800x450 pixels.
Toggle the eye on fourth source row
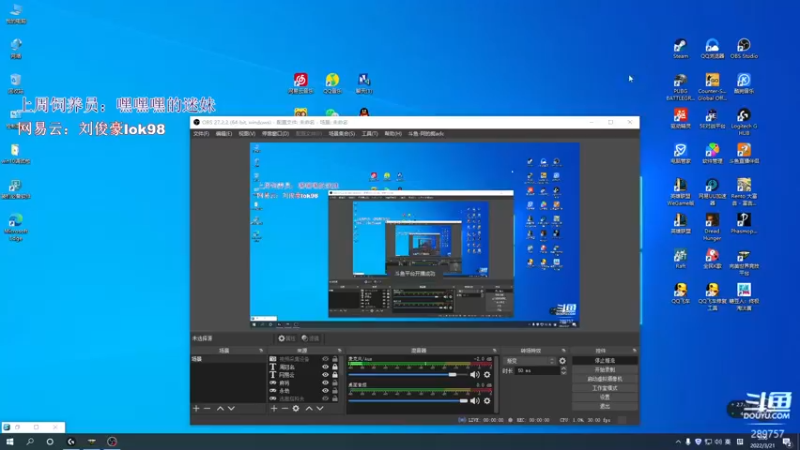tap(325, 383)
